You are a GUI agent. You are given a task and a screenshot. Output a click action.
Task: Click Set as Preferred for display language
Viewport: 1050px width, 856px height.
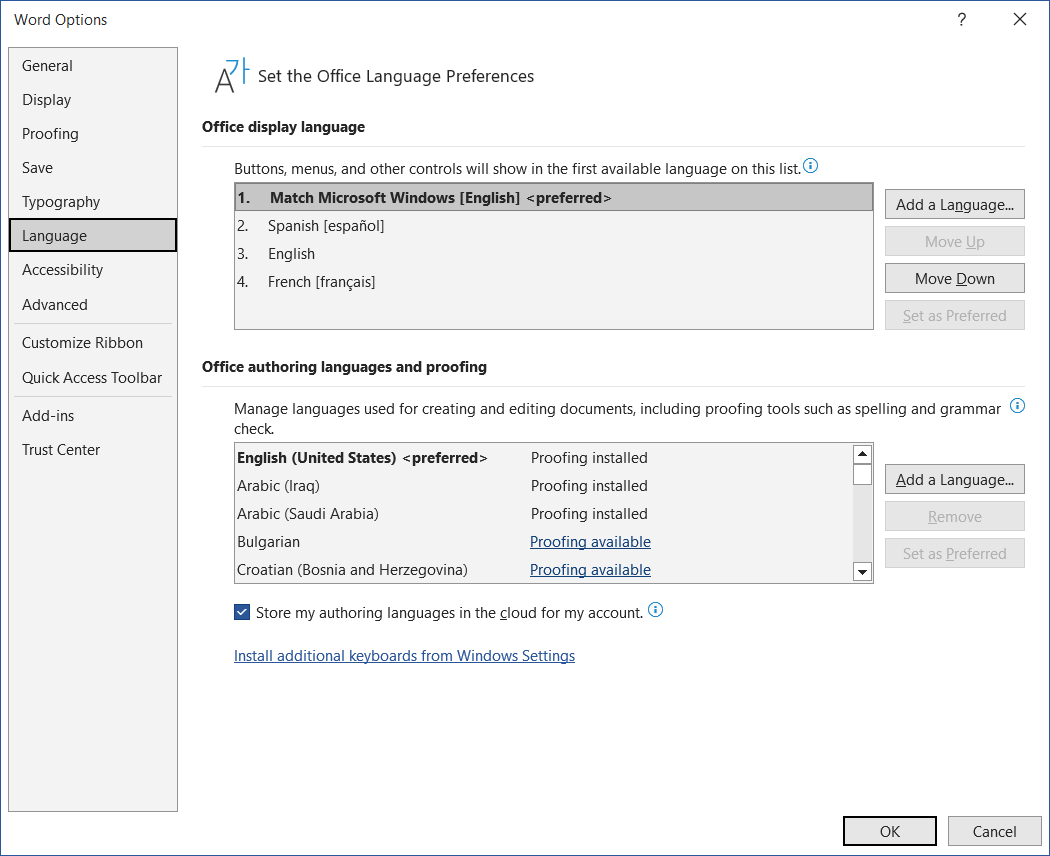pyautogui.click(x=954, y=315)
